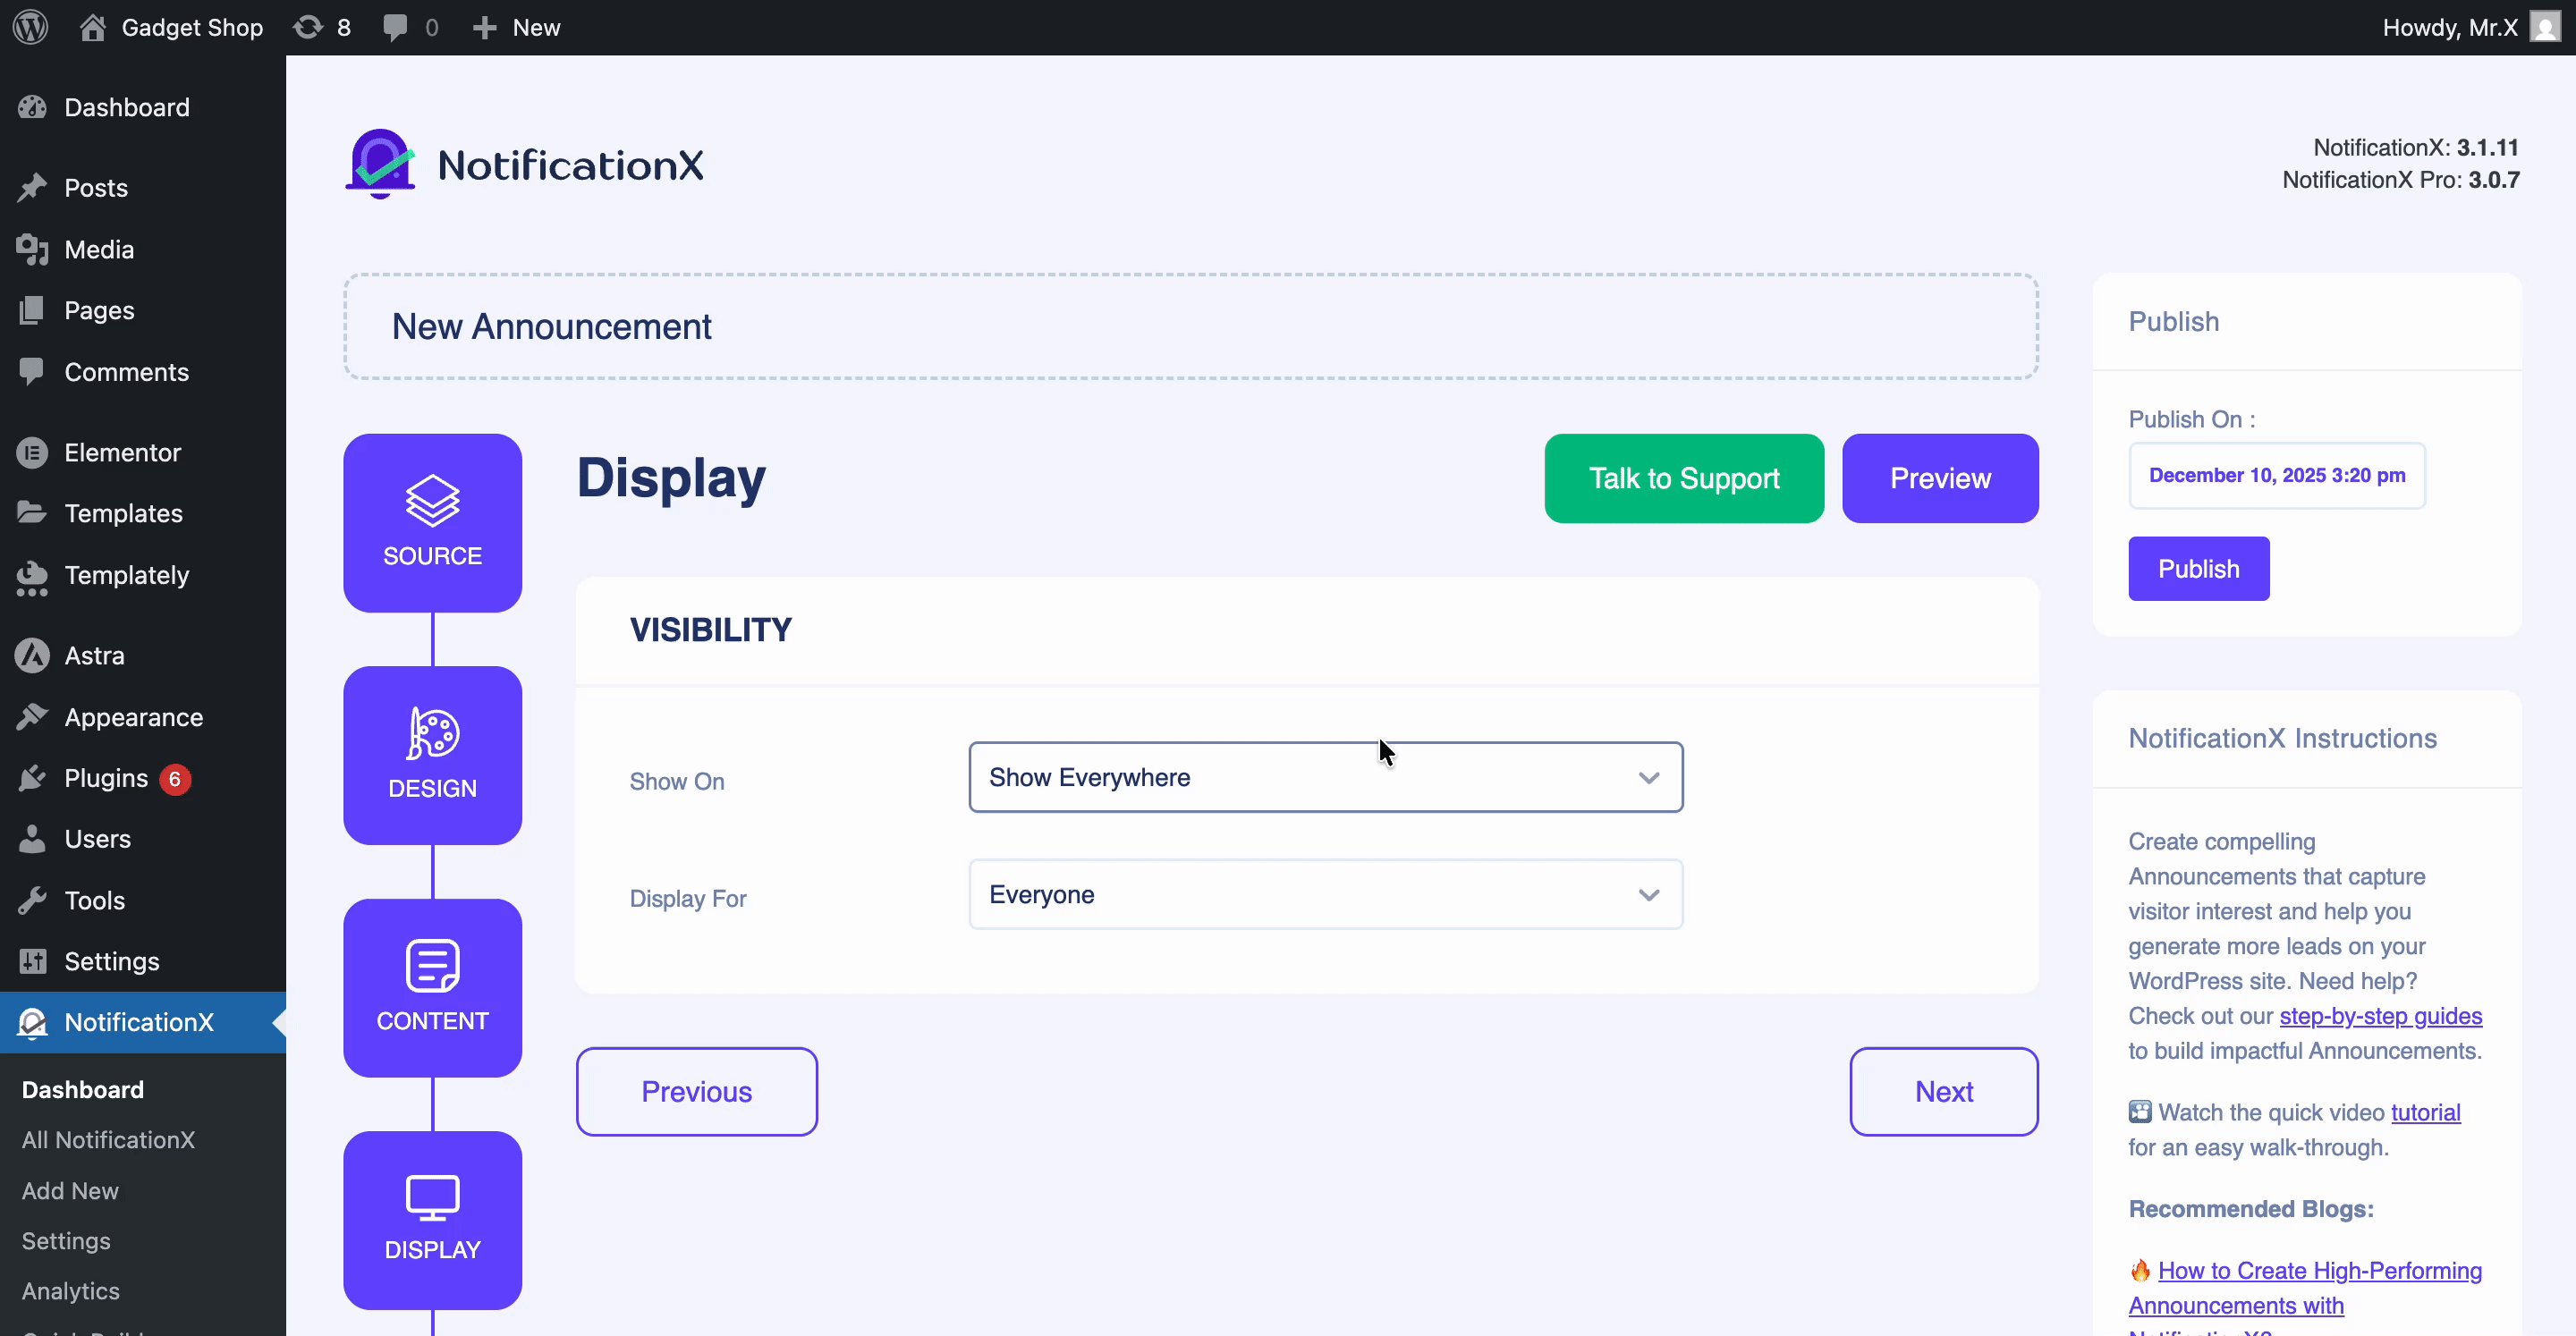This screenshot has height=1336, width=2576.
Task: Click the Publish button
Action: [x=2198, y=568]
